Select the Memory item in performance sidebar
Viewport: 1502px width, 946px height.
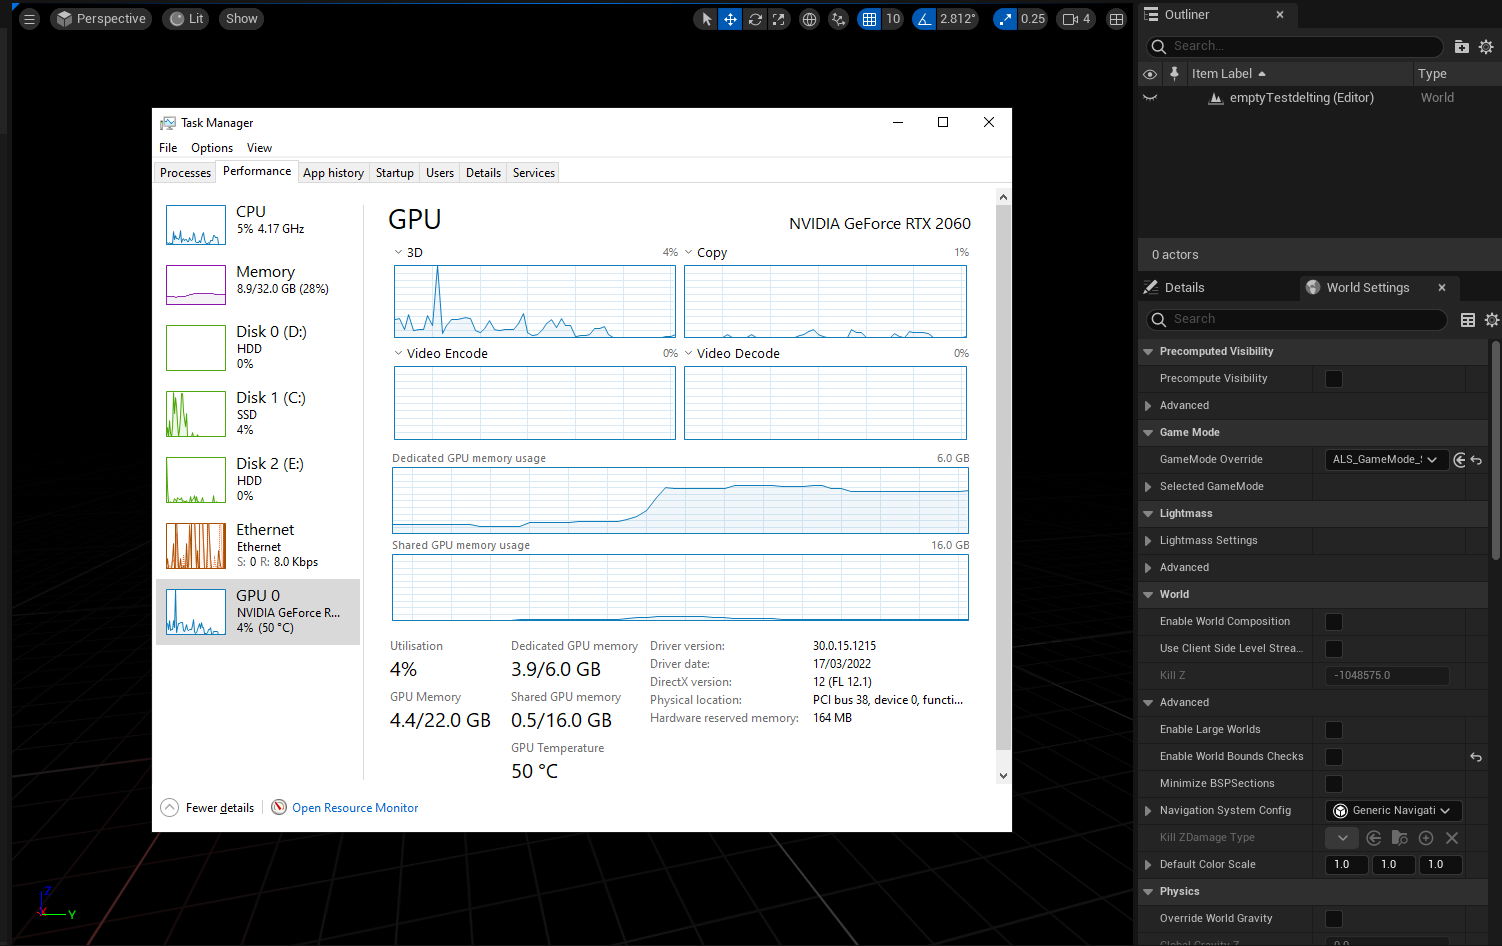point(258,284)
